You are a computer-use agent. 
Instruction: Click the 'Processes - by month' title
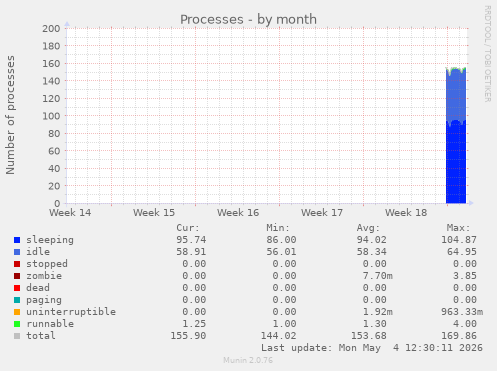pyautogui.click(x=248, y=19)
